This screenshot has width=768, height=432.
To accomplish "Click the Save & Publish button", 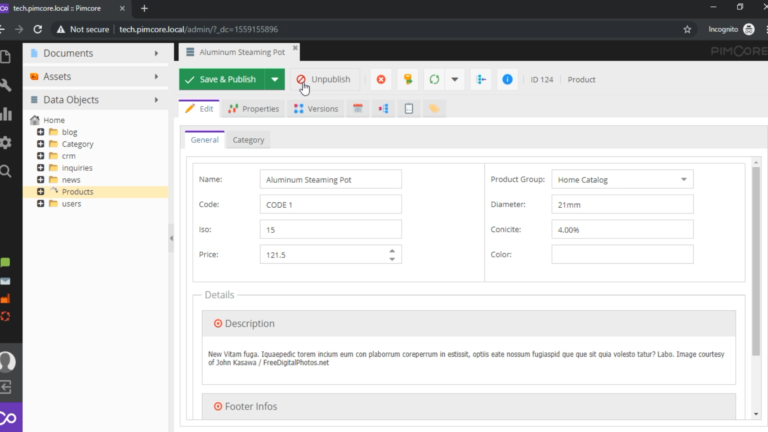I will pos(222,79).
